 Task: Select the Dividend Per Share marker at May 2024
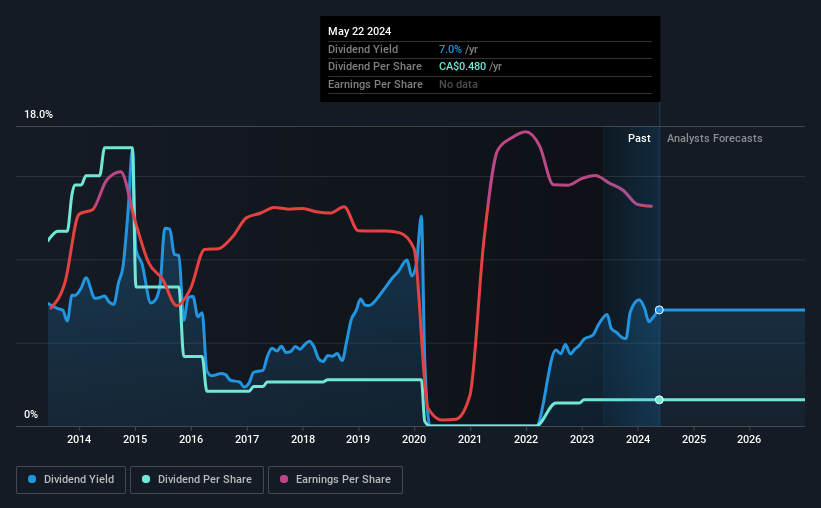point(659,400)
